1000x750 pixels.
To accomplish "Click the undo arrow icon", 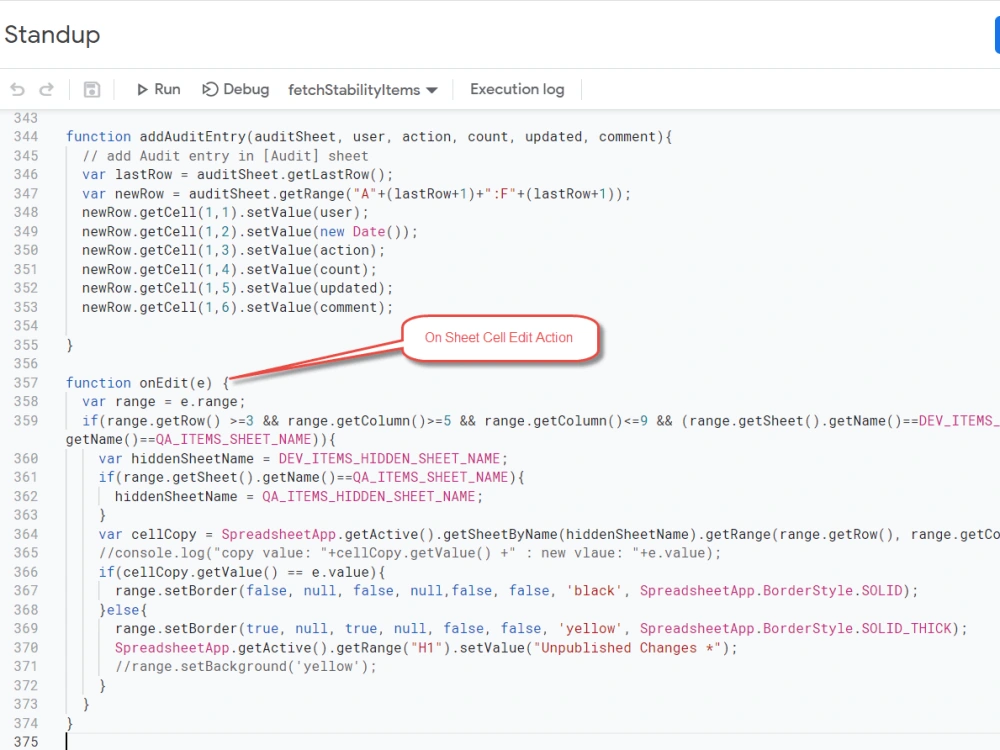I will pos(18,90).
